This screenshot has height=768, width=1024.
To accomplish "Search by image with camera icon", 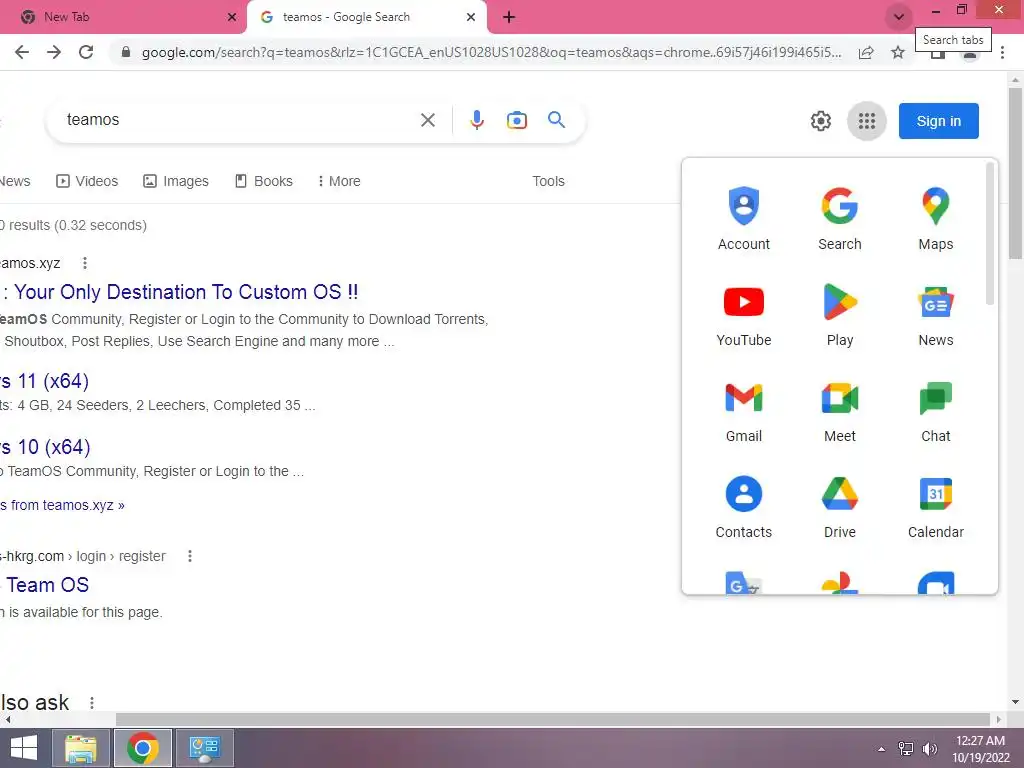I will (517, 120).
